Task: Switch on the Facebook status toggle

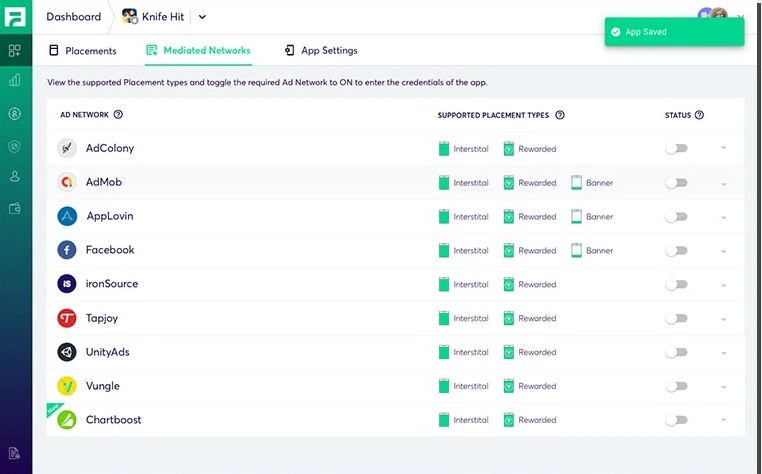Action: click(676, 250)
